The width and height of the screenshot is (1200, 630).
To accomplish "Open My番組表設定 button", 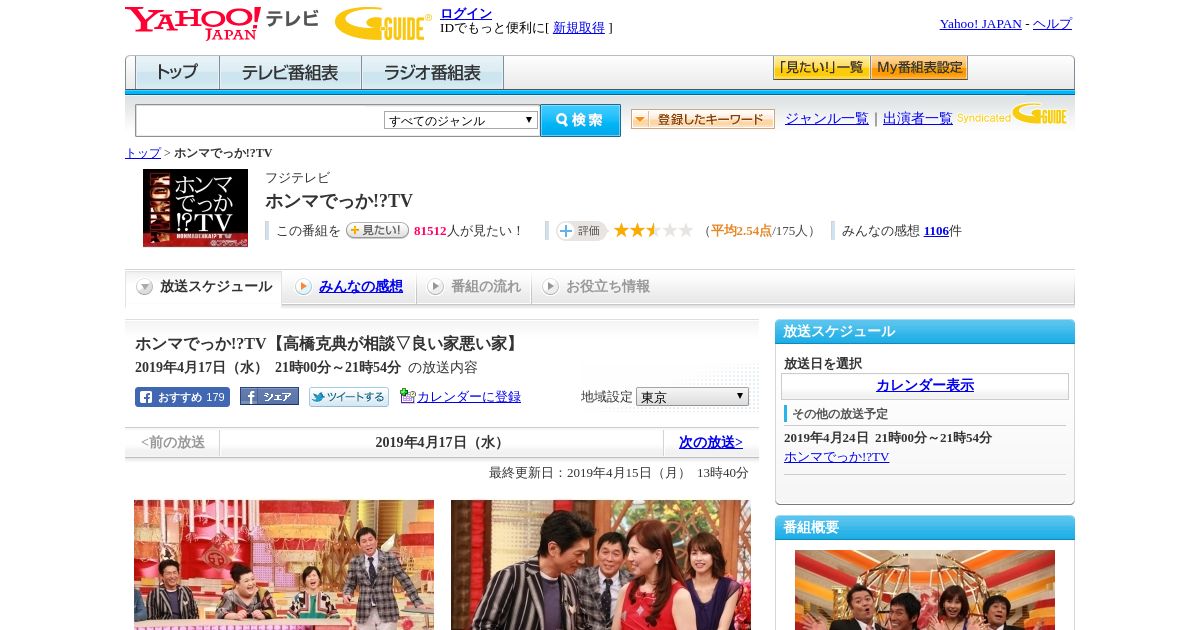I will [919, 68].
